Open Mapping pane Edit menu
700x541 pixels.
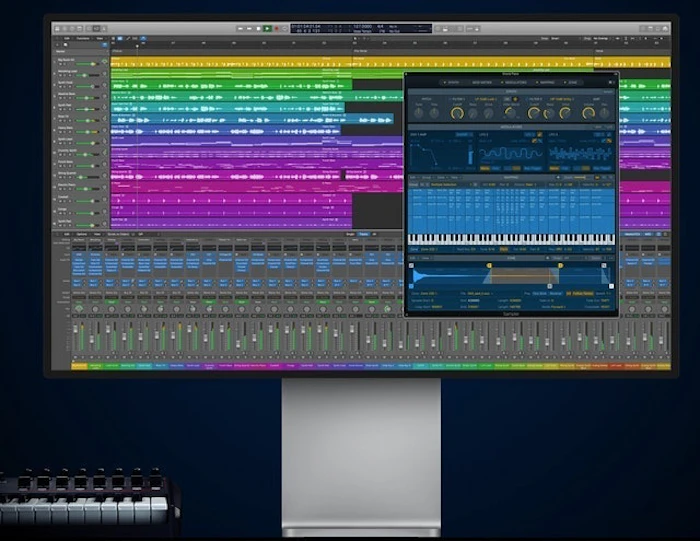[413, 178]
